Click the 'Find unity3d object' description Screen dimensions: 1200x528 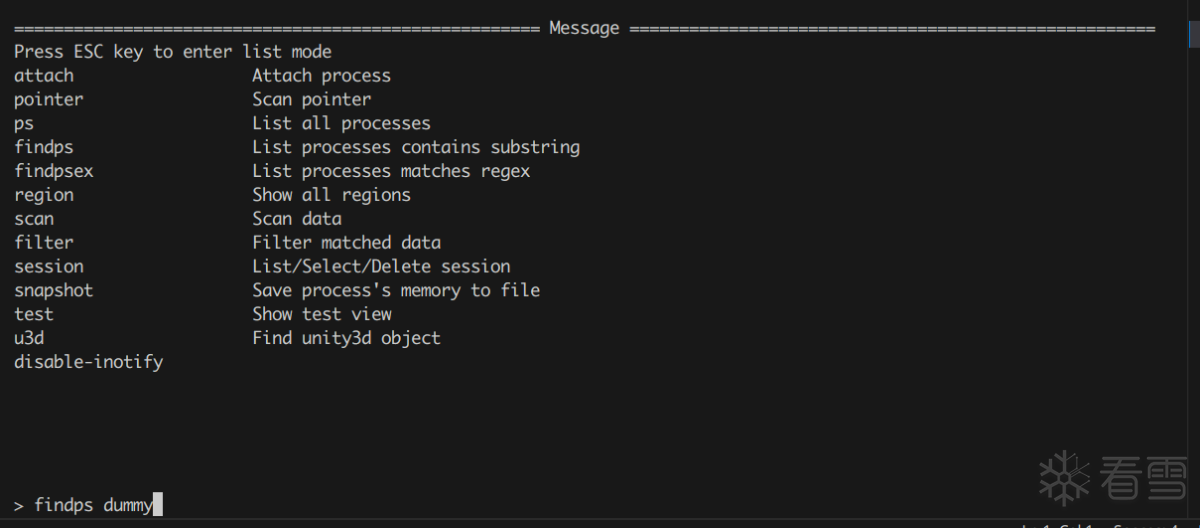pos(346,338)
